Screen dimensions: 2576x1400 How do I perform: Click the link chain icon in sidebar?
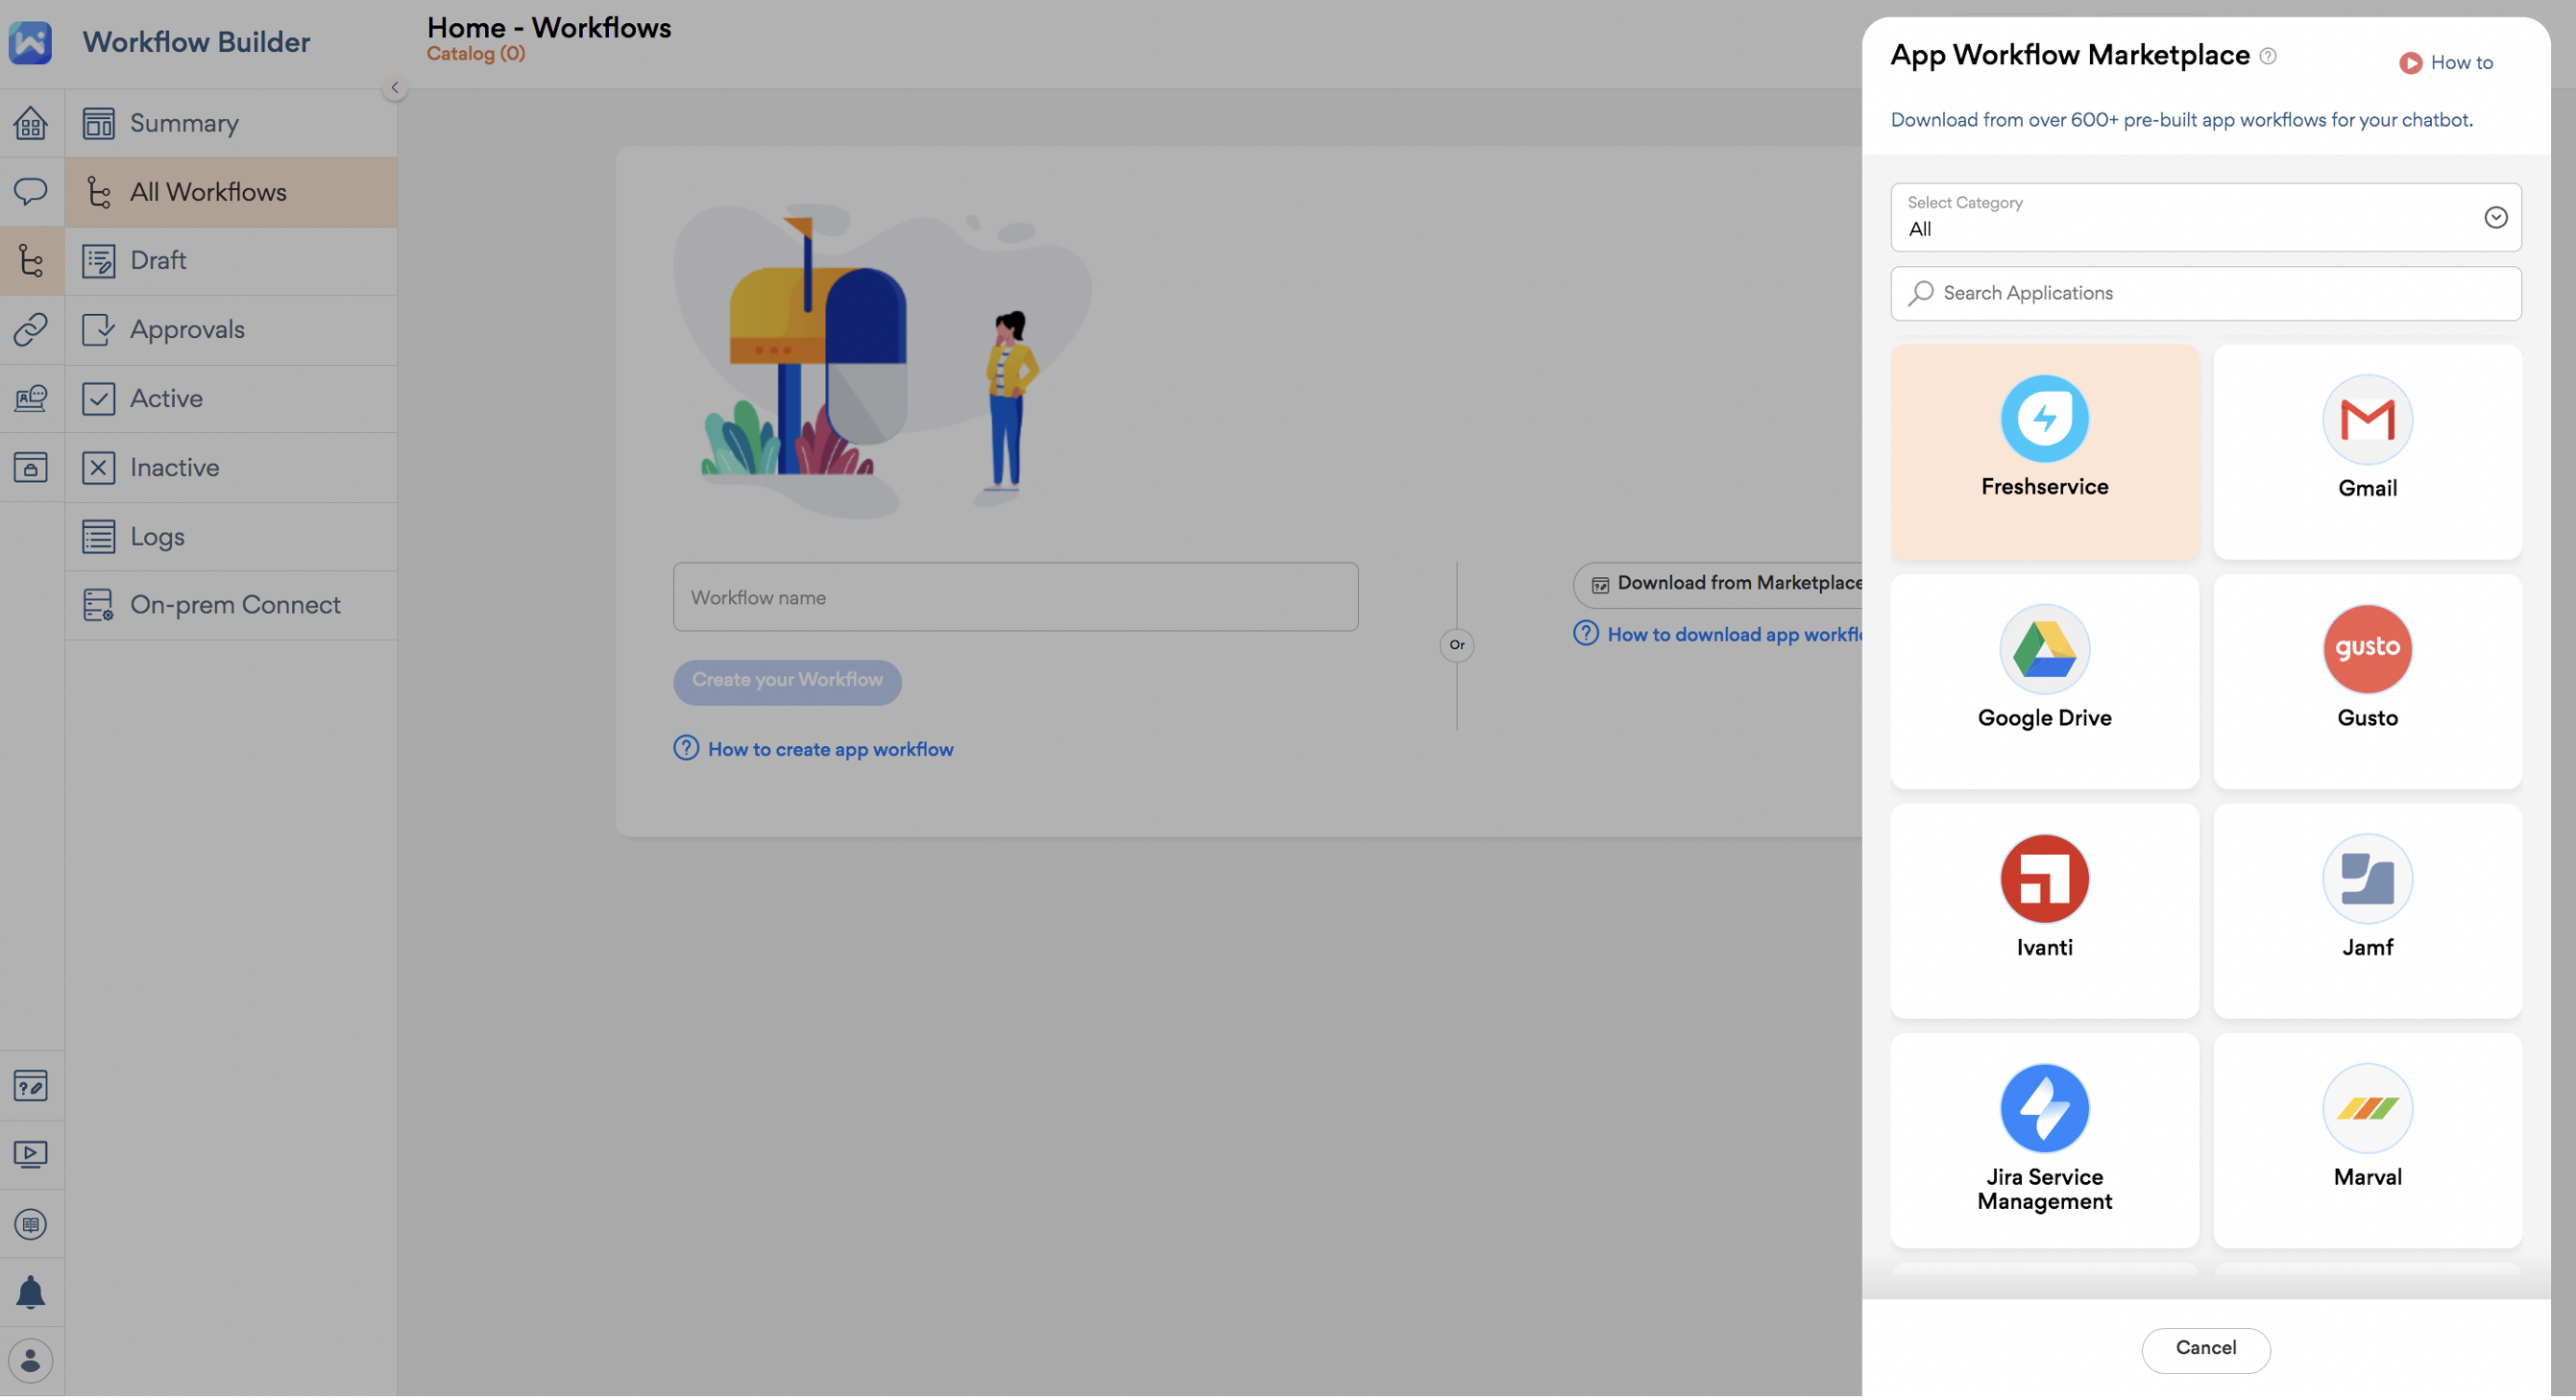[x=30, y=329]
